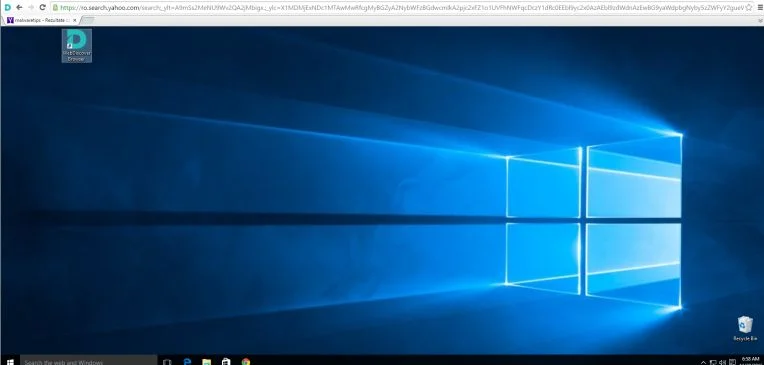
Task: Open the Windows Store taskbar icon
Action: pyautogui.click(x=226, y=362)
